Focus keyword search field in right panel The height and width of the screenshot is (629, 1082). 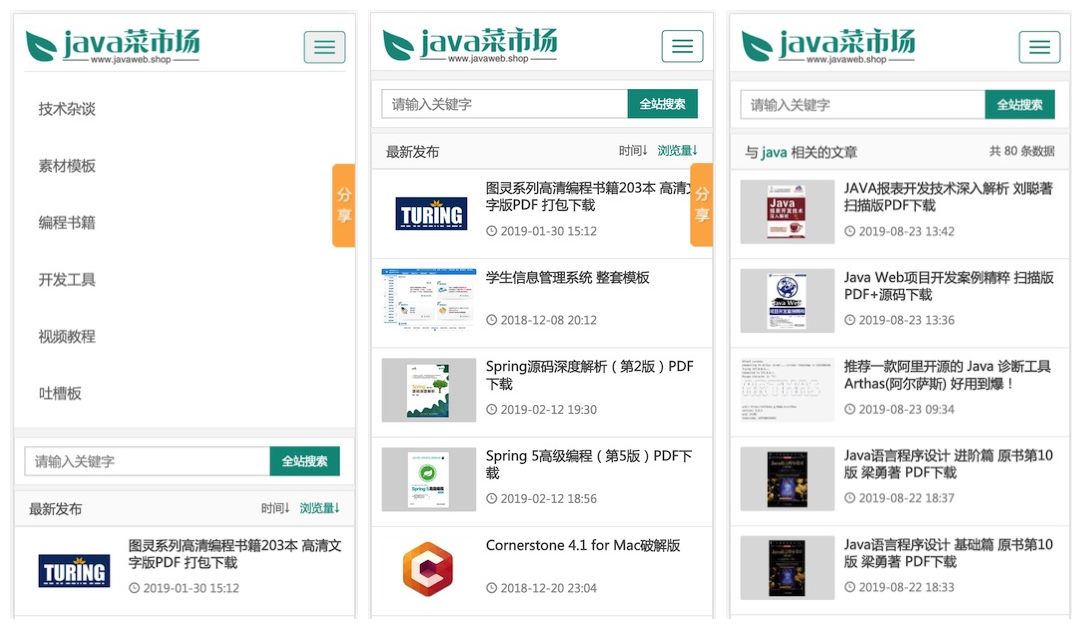click(863, 105)
